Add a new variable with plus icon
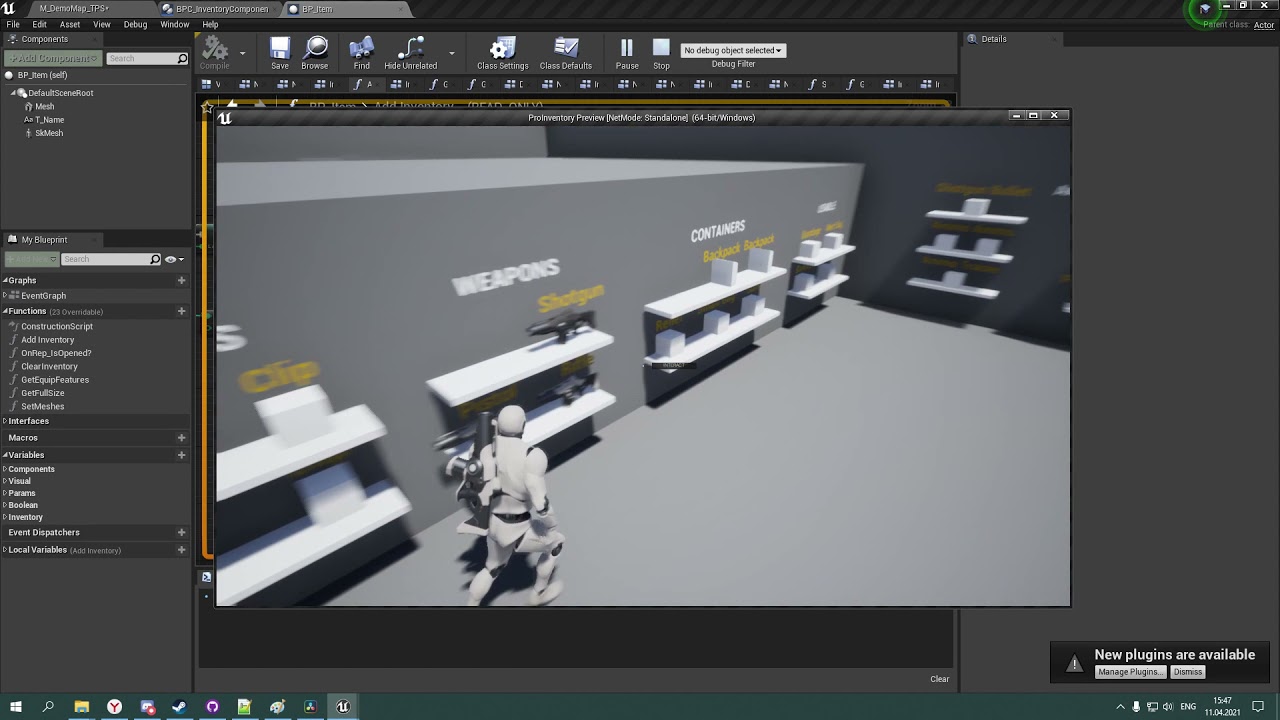Screen dimensions: 1280x720 pos(181,455)
